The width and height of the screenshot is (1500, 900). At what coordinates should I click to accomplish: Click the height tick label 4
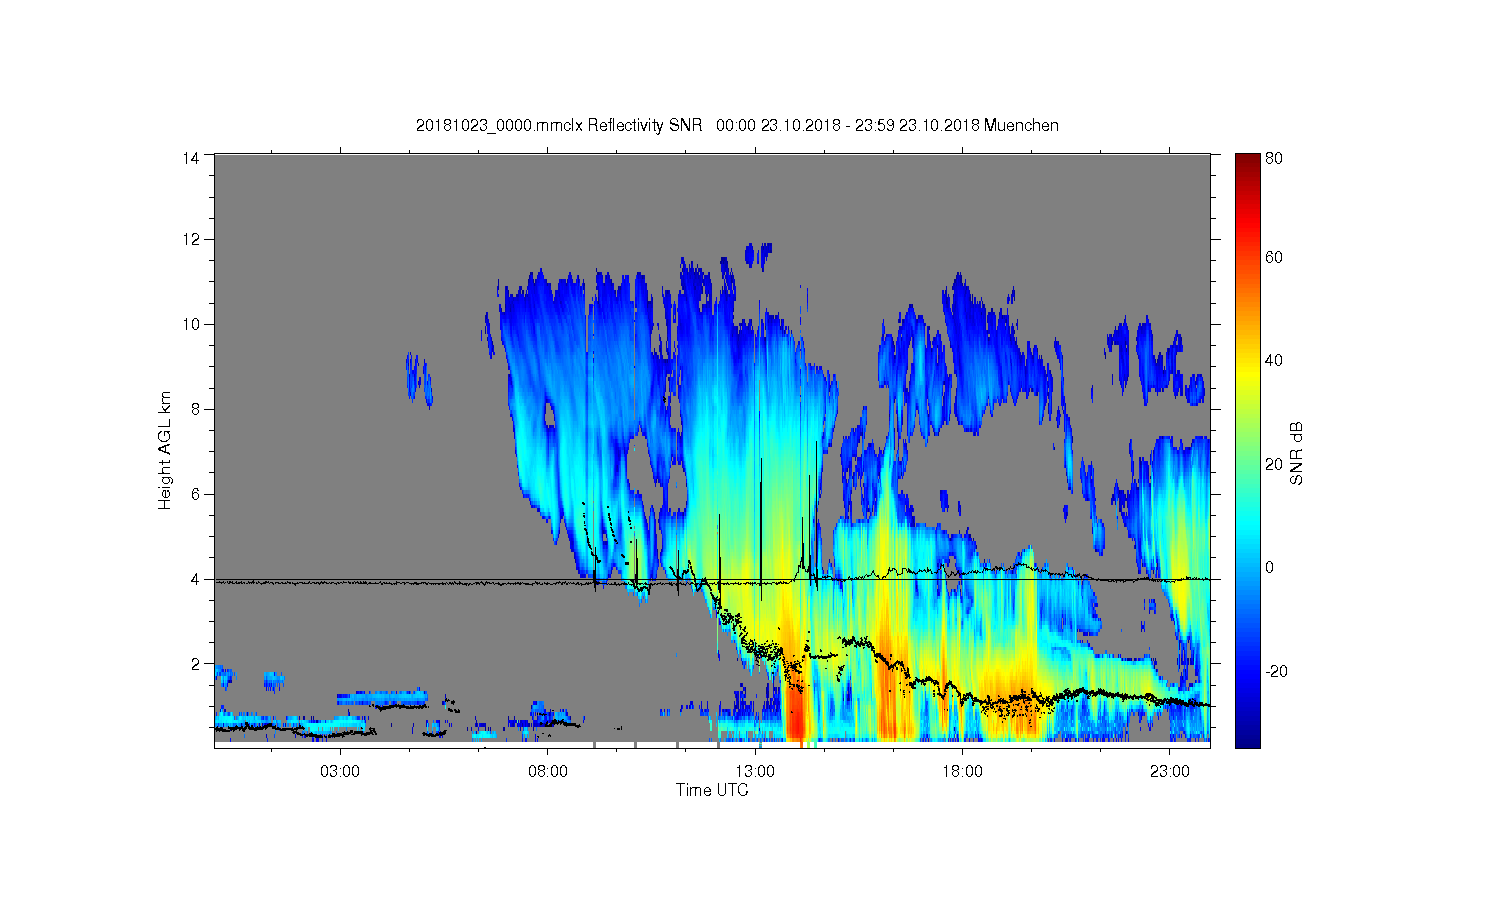(x=195, y=579)
